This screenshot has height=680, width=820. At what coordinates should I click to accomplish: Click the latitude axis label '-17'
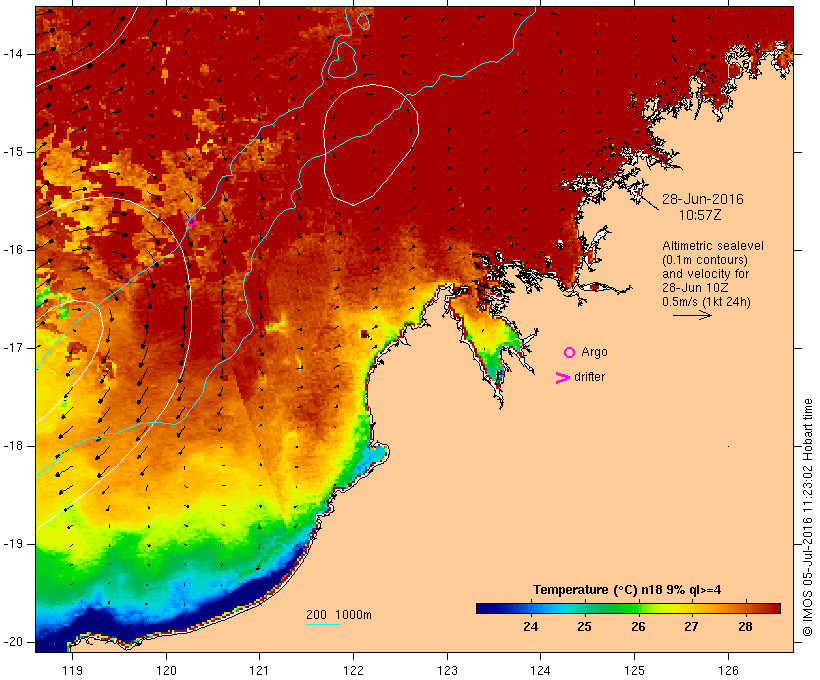point(13,348)
